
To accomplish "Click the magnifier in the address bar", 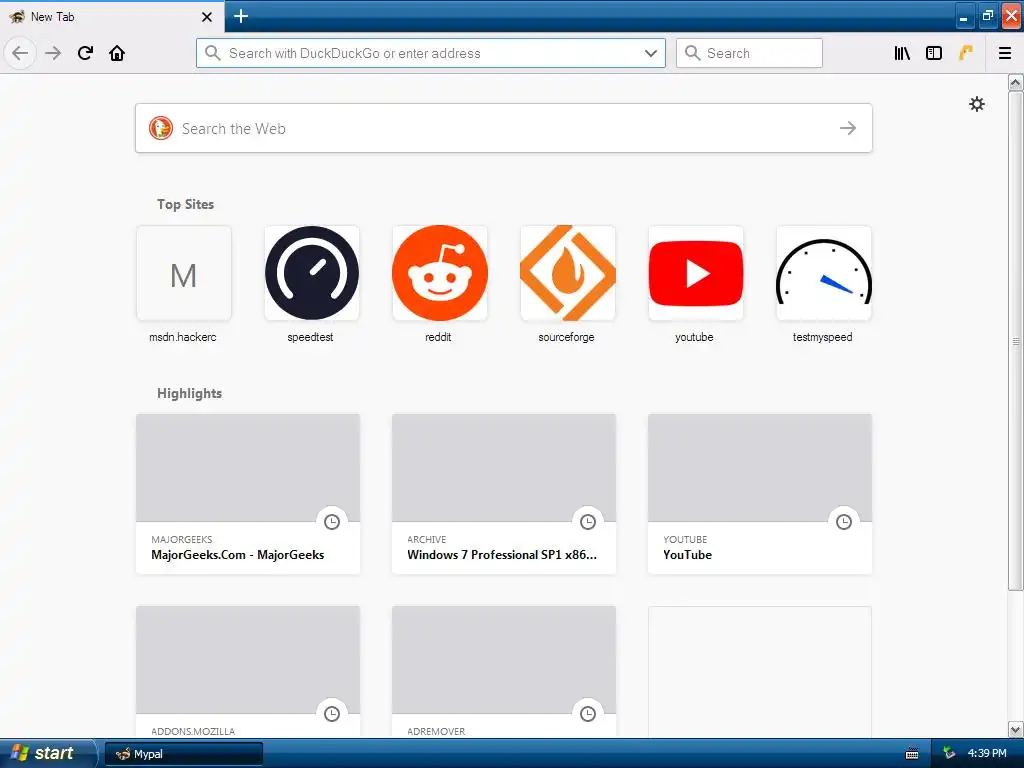I will (x=212, y=53).
